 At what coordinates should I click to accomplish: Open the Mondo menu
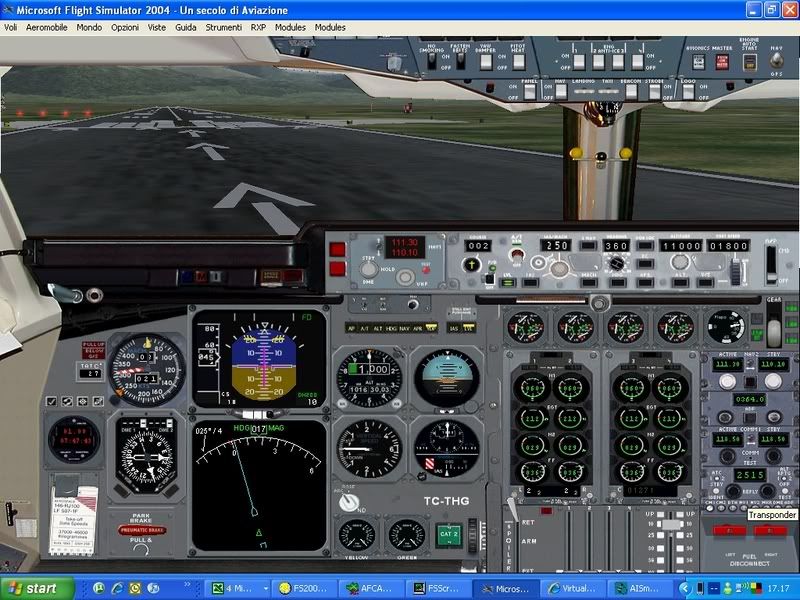[x=89, y=28]
